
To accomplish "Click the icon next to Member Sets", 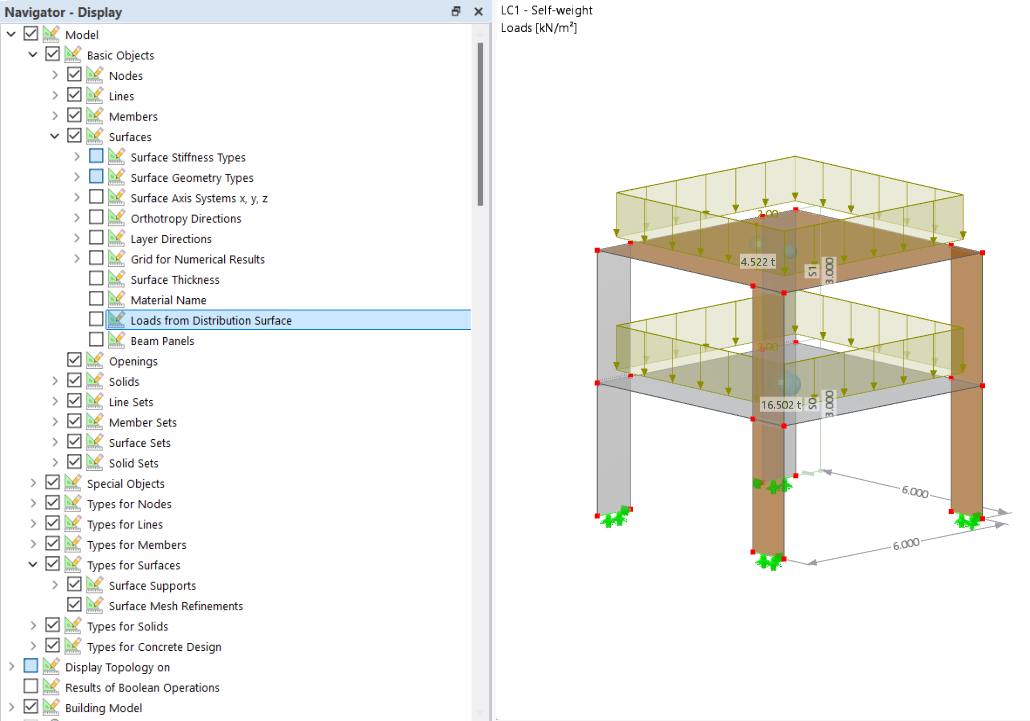I will 95,421.
